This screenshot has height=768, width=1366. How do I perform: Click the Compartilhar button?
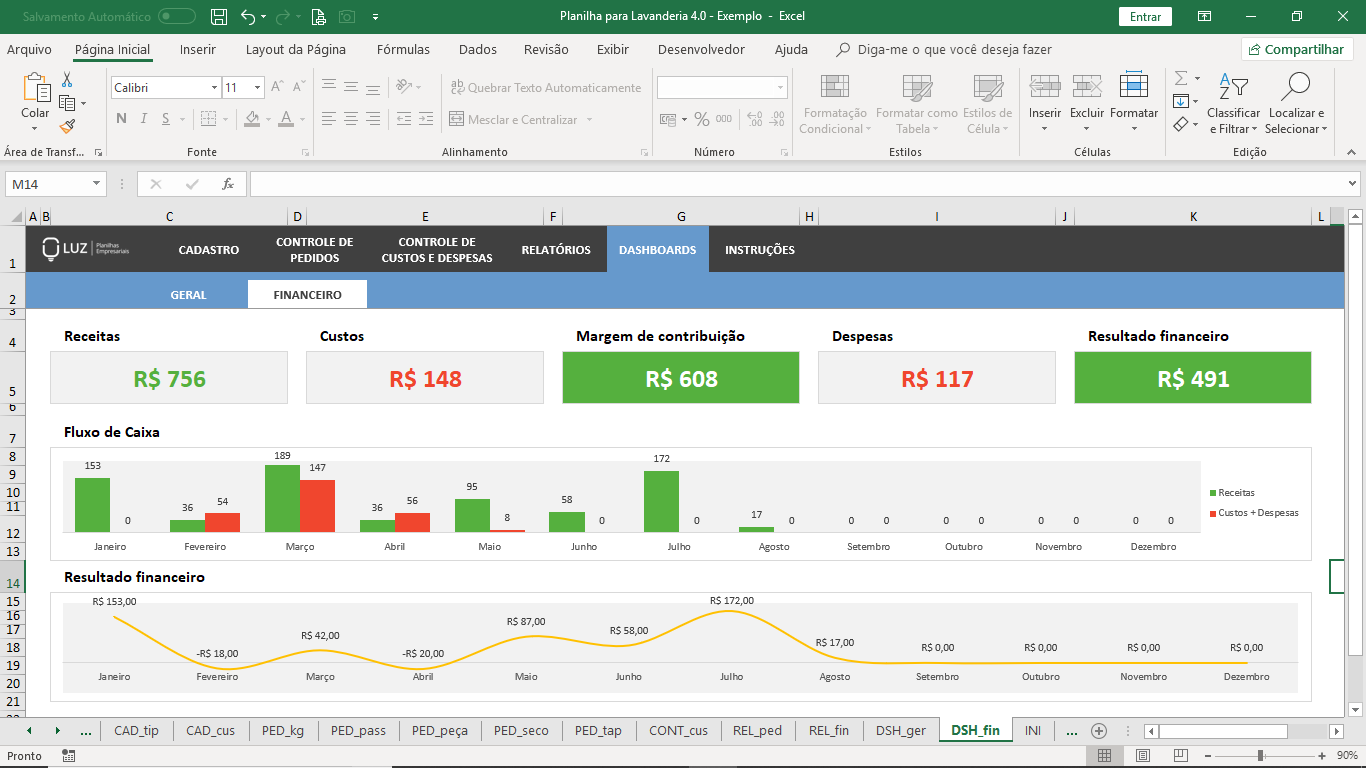click(x=1297, y=49)
